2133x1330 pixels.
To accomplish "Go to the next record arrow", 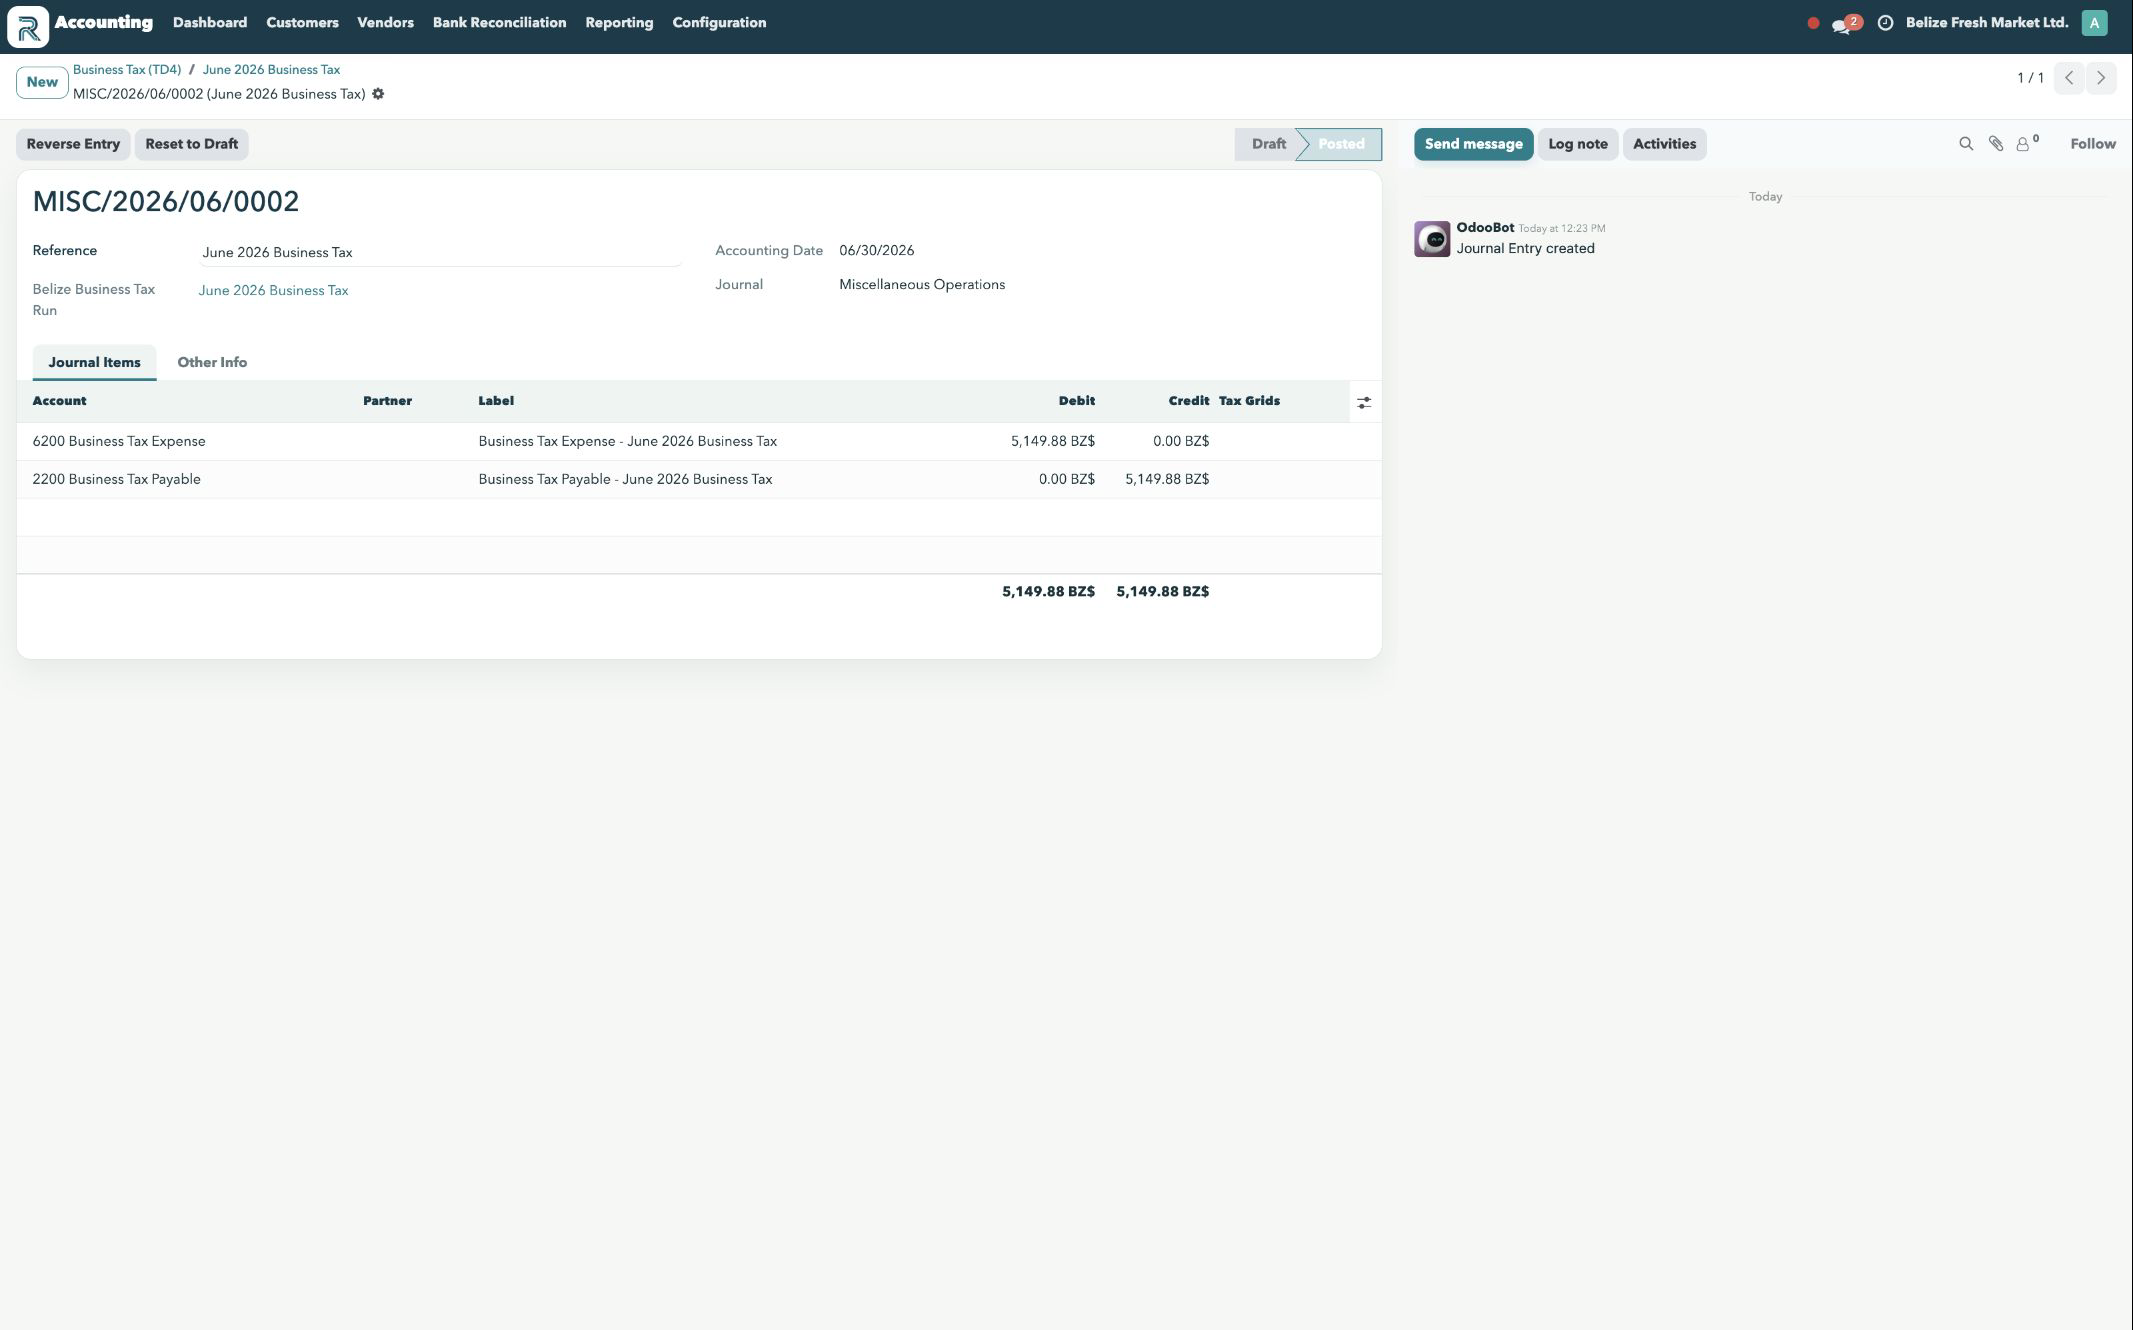I will coord(2101,78).
